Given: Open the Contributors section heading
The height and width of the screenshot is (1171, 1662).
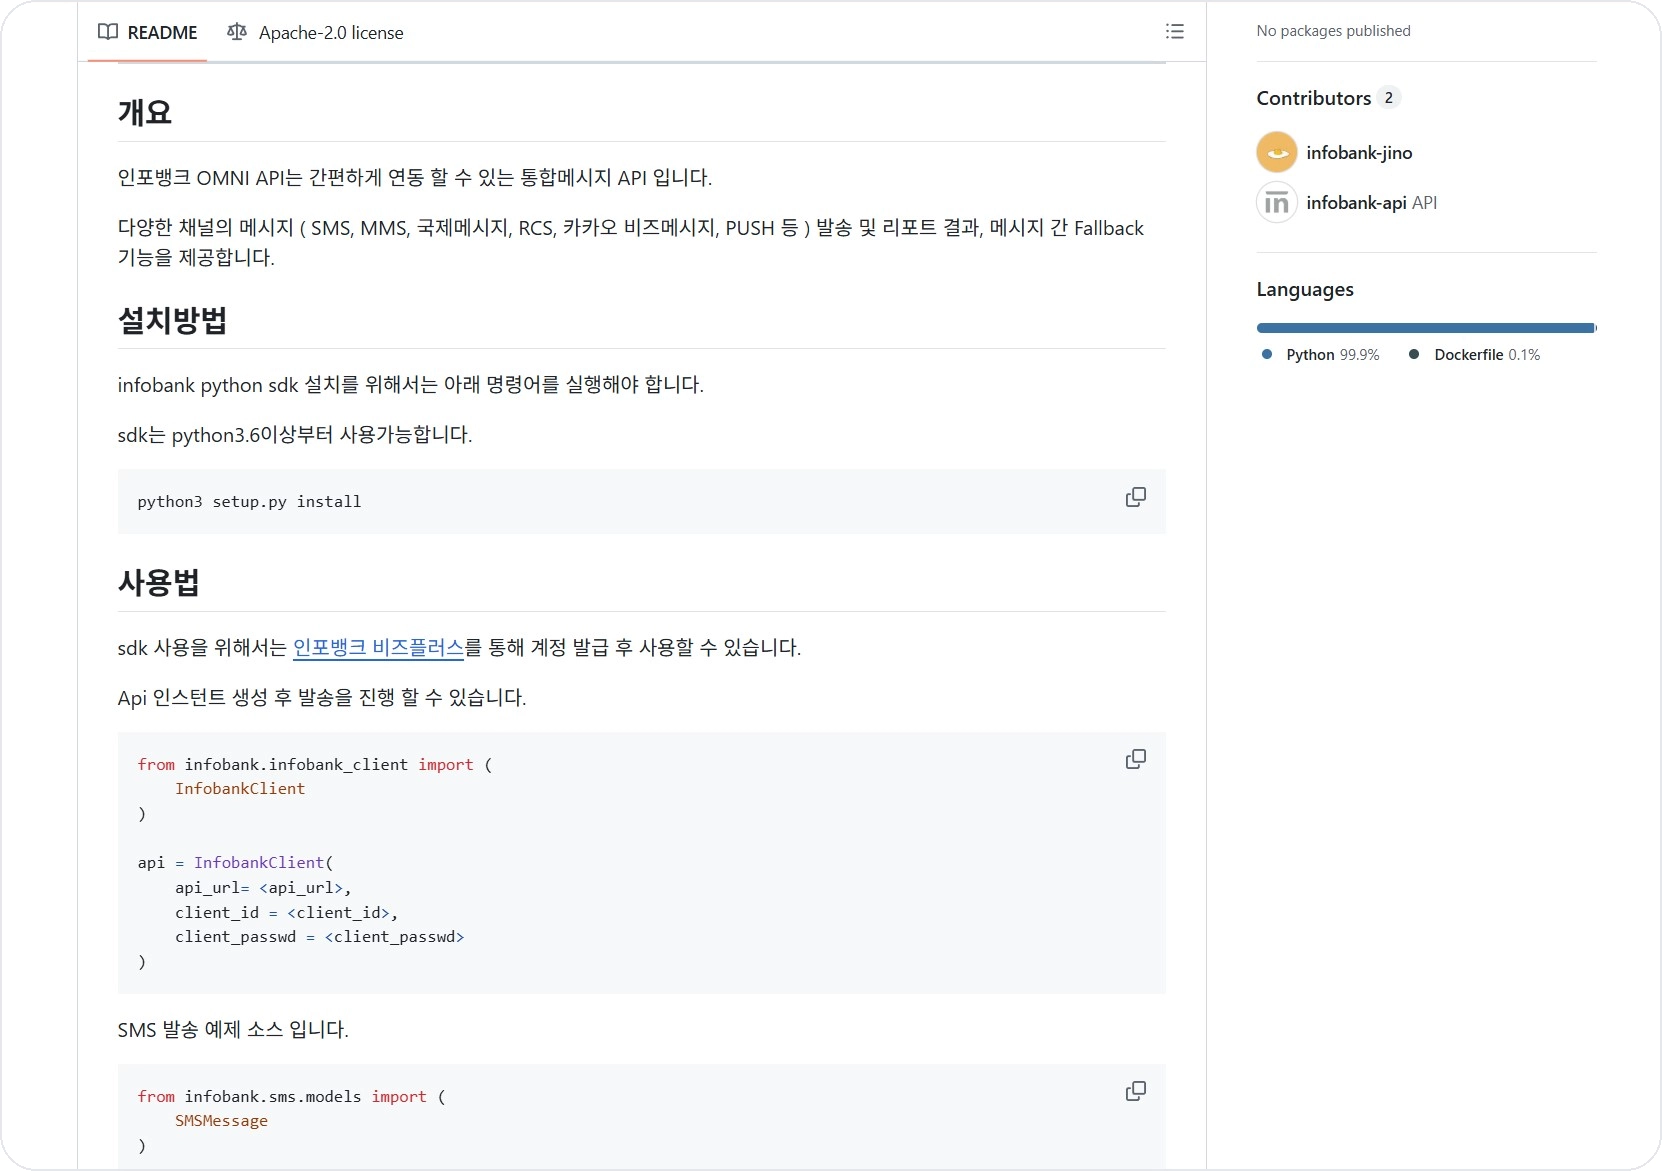Looking at the screenshot, I should pos(1313,97).
